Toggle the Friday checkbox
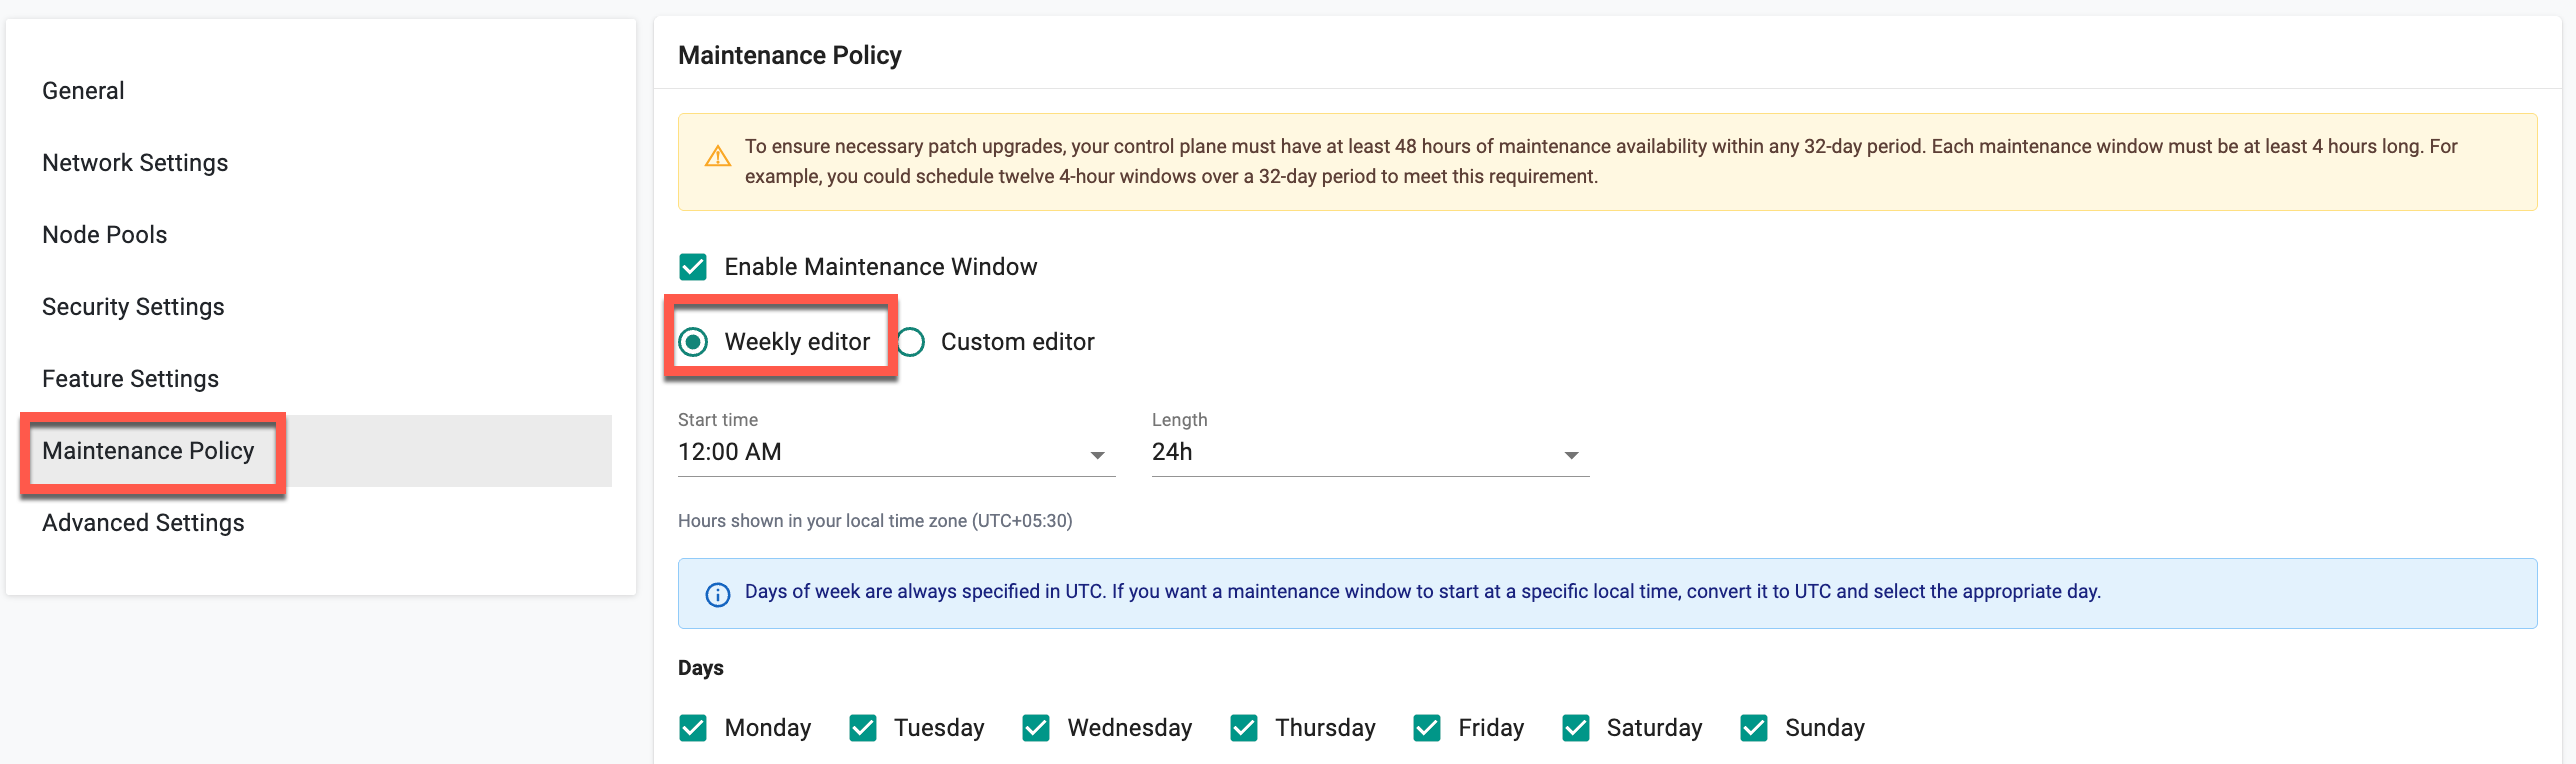The image size is (2576, 764). (1427, 728)
